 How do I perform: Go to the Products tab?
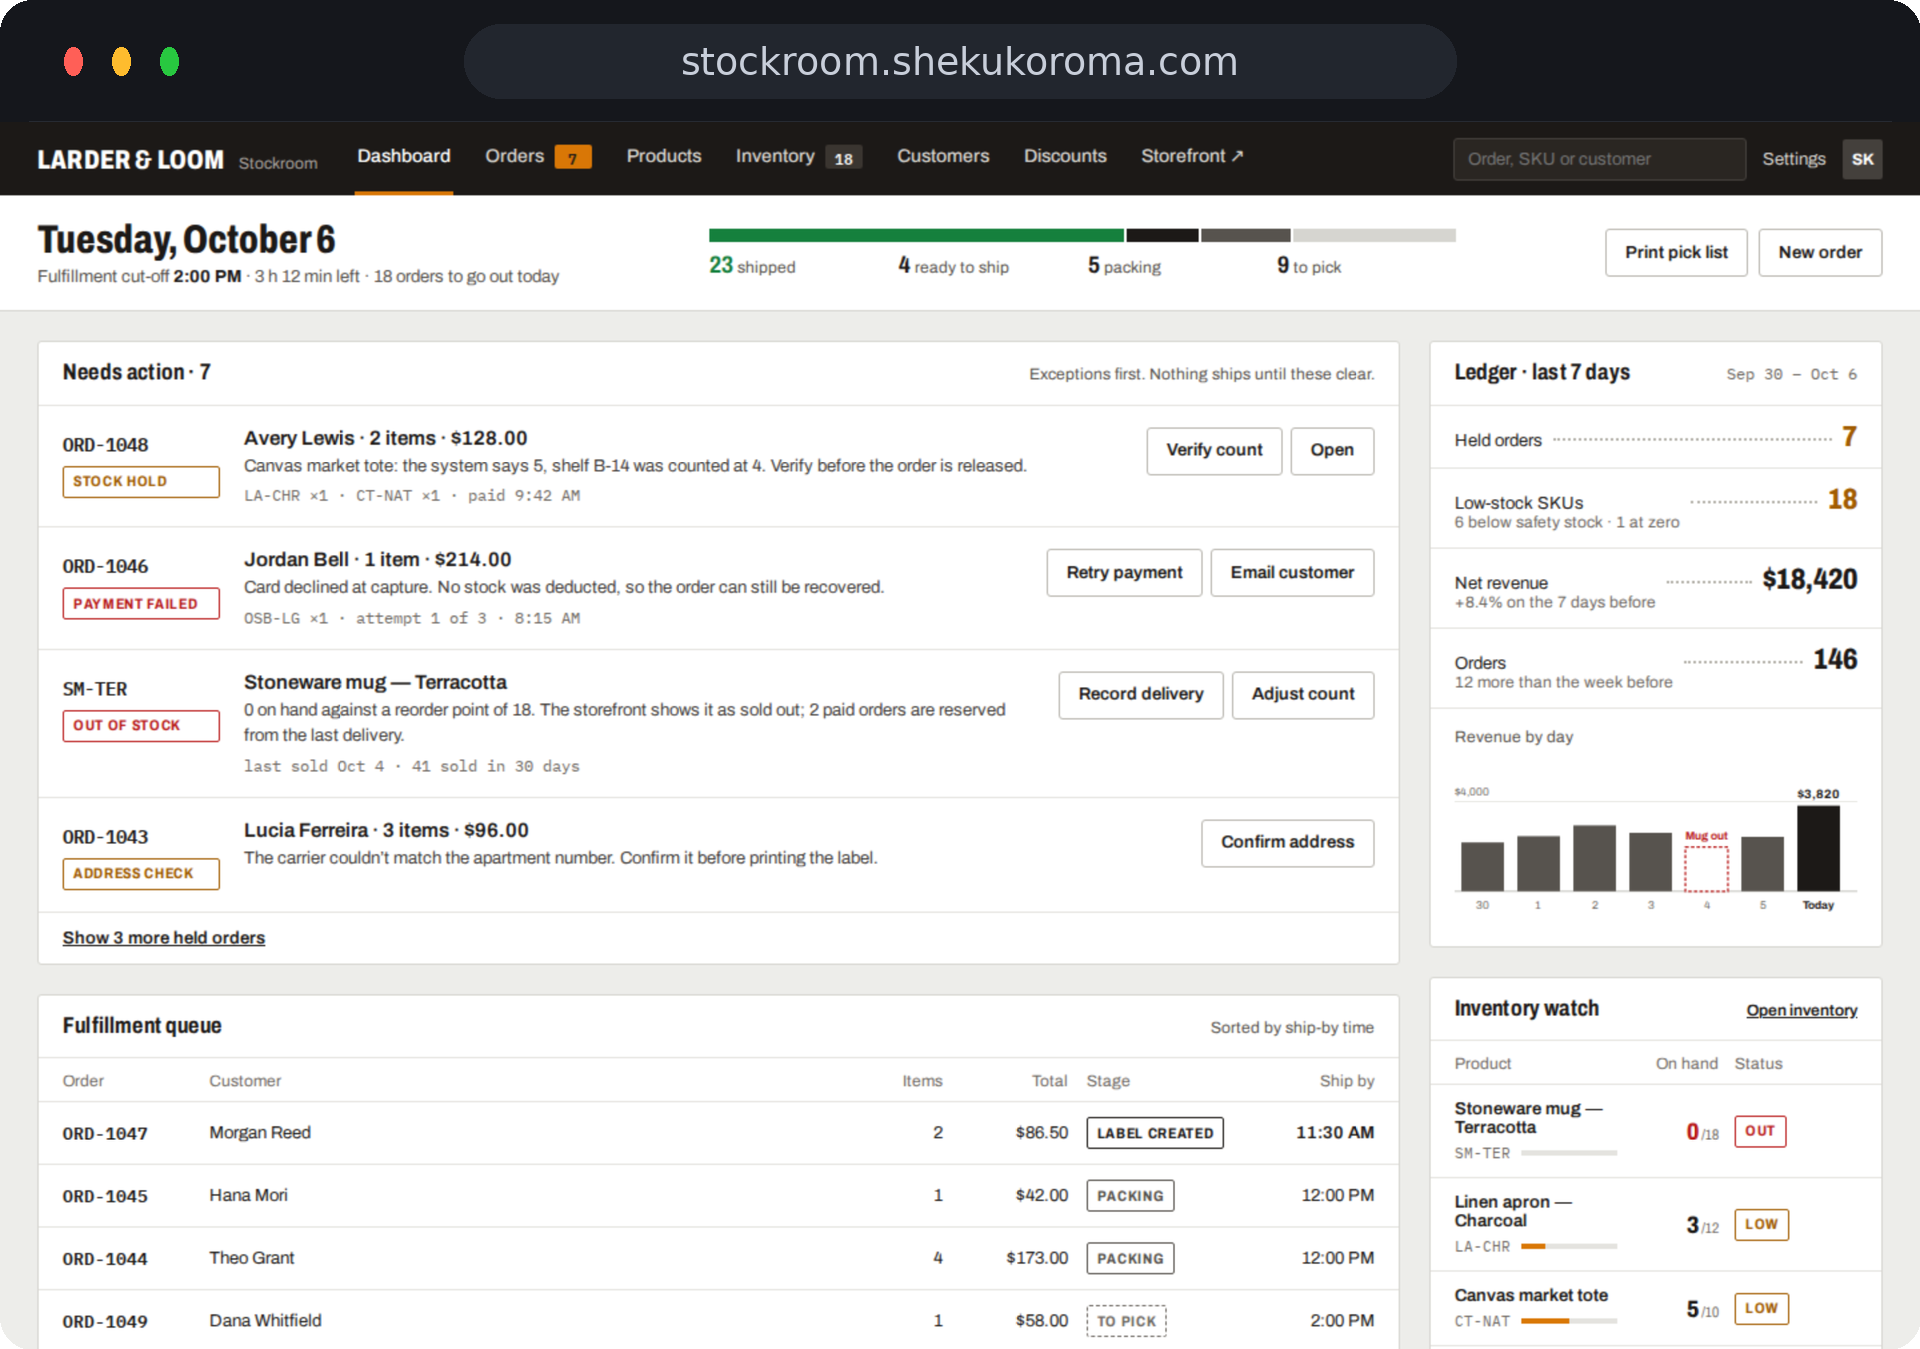[664, 156]
